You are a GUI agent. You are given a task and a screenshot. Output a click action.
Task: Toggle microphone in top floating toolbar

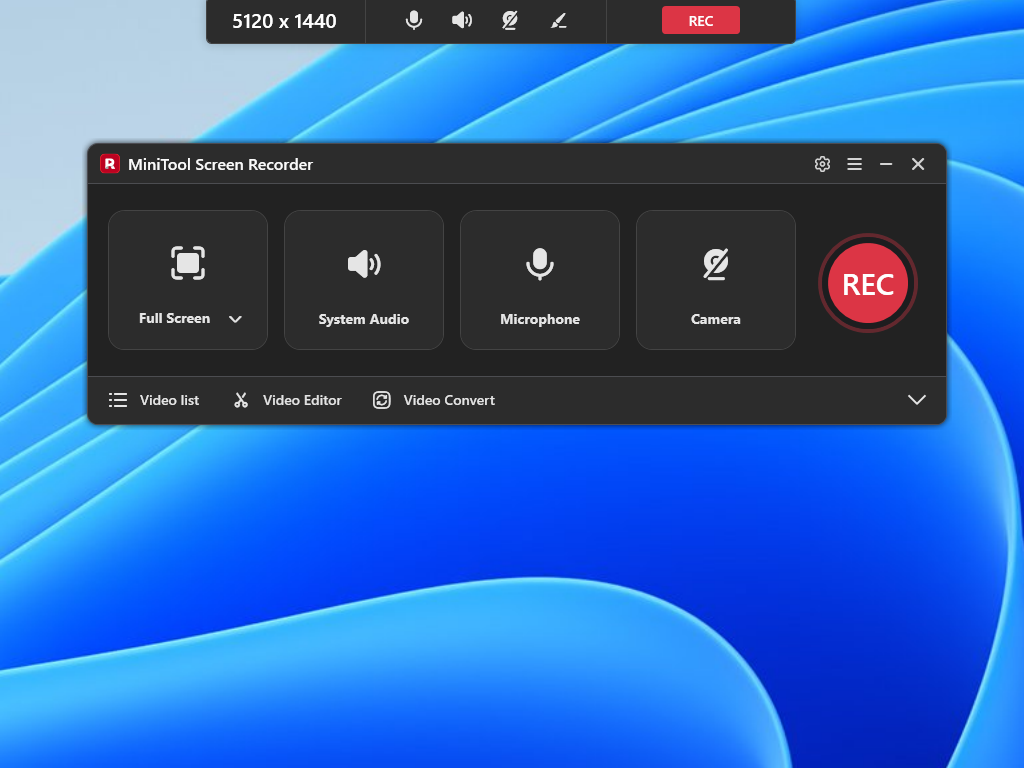[x=413, y=21]
